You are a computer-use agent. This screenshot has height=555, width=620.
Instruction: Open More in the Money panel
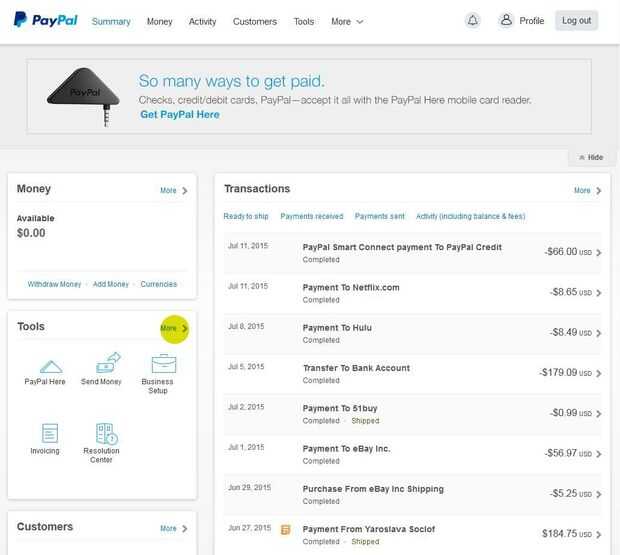tap(174, 191)
